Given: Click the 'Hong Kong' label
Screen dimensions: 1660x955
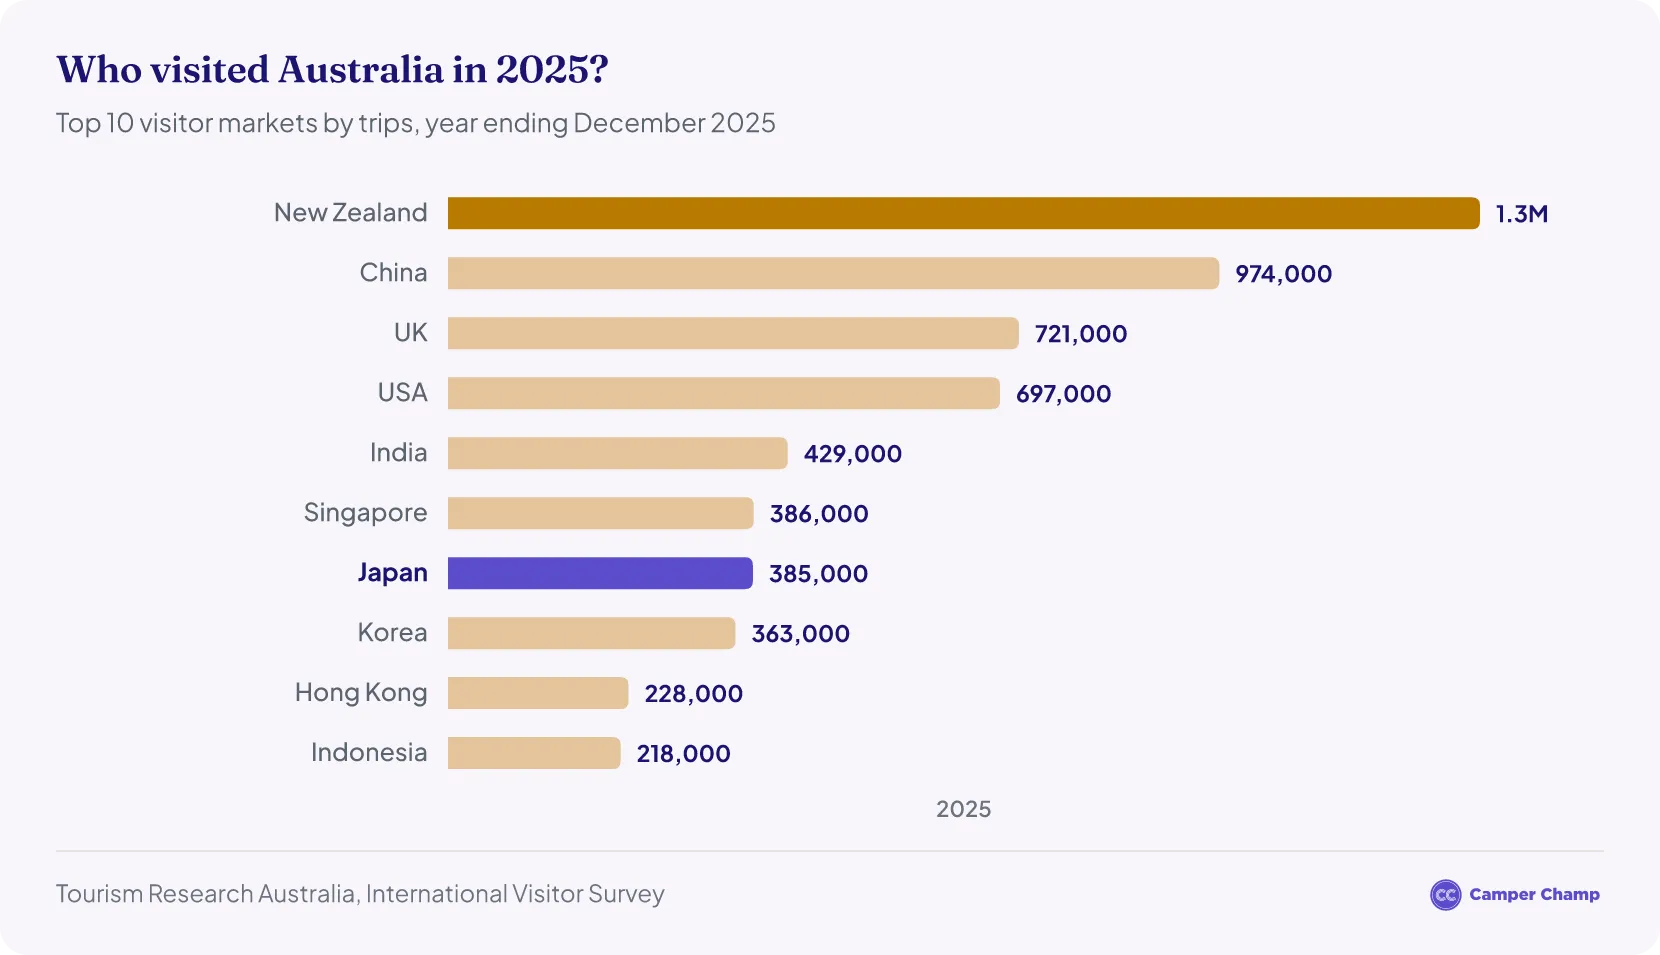Looking at the screenshot, I should point(361,693).
